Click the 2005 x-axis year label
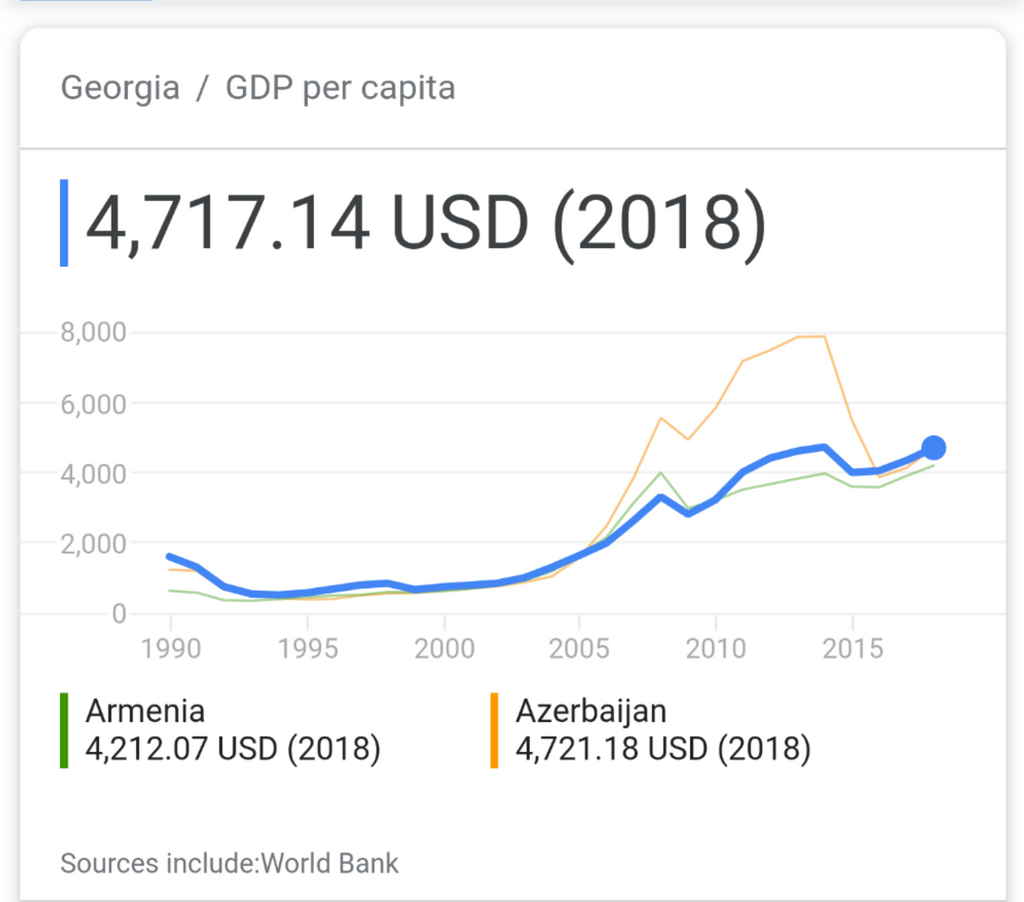 [x=579, y=649]
